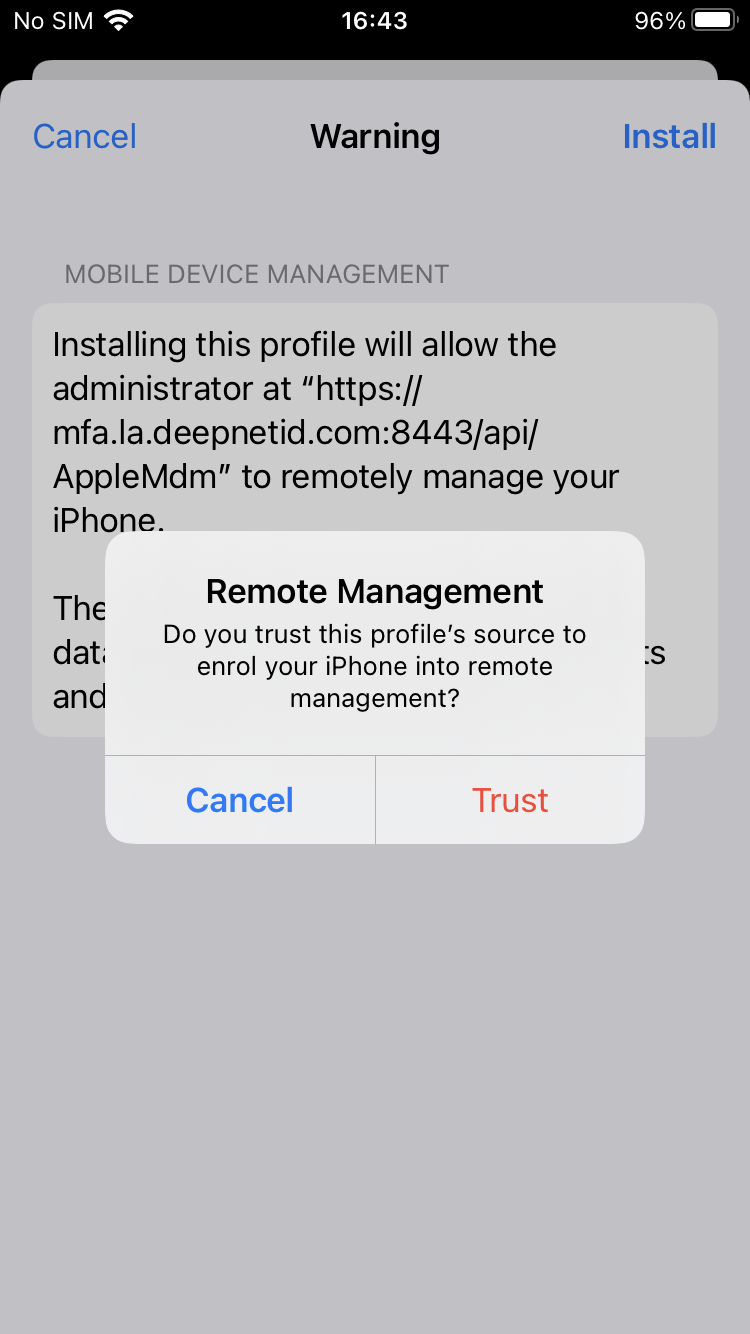Tap the Warning title in the navigation bar
Image resolution: width=750 pixels, height=1334 pixels.
[375, 136]
